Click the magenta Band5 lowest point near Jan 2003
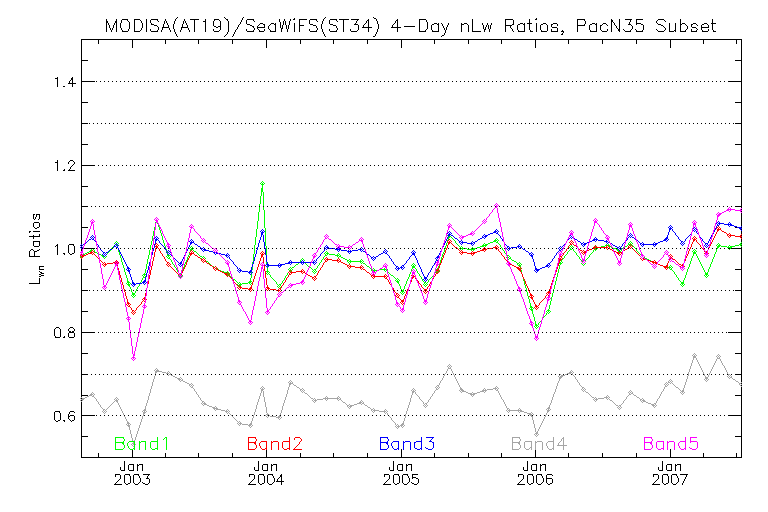 click(133, 359)
